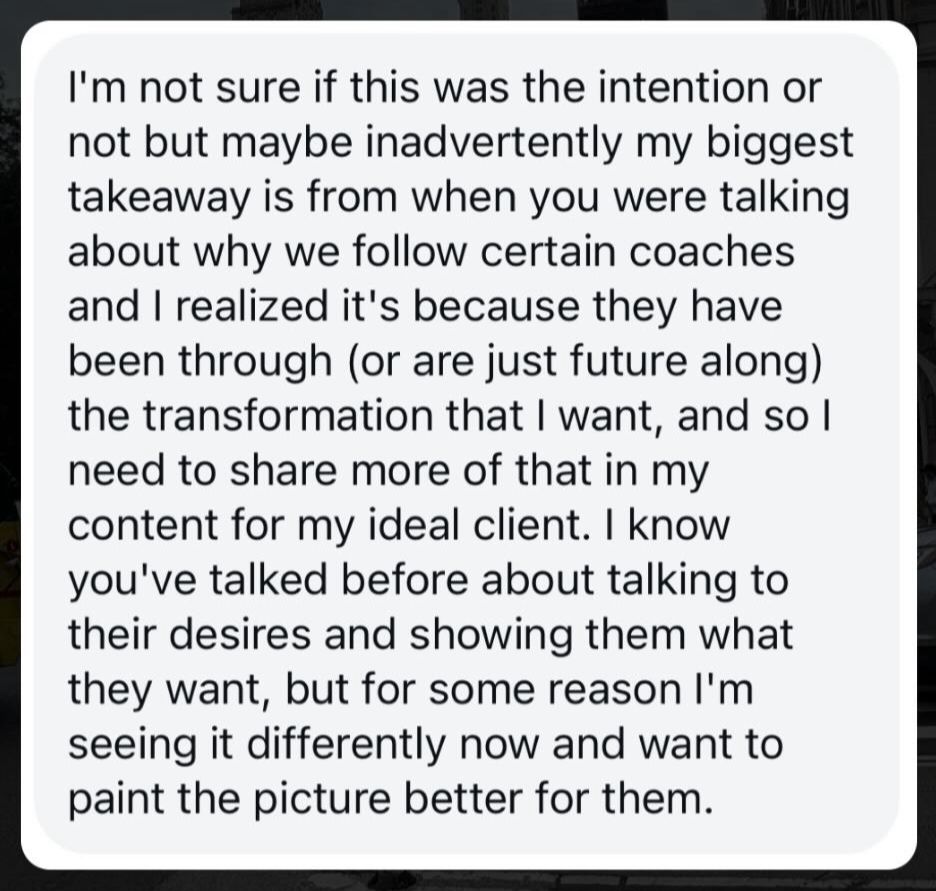936x891 pixels.
Task: Select the word "because" in the text
Action: tap(496, 307)
